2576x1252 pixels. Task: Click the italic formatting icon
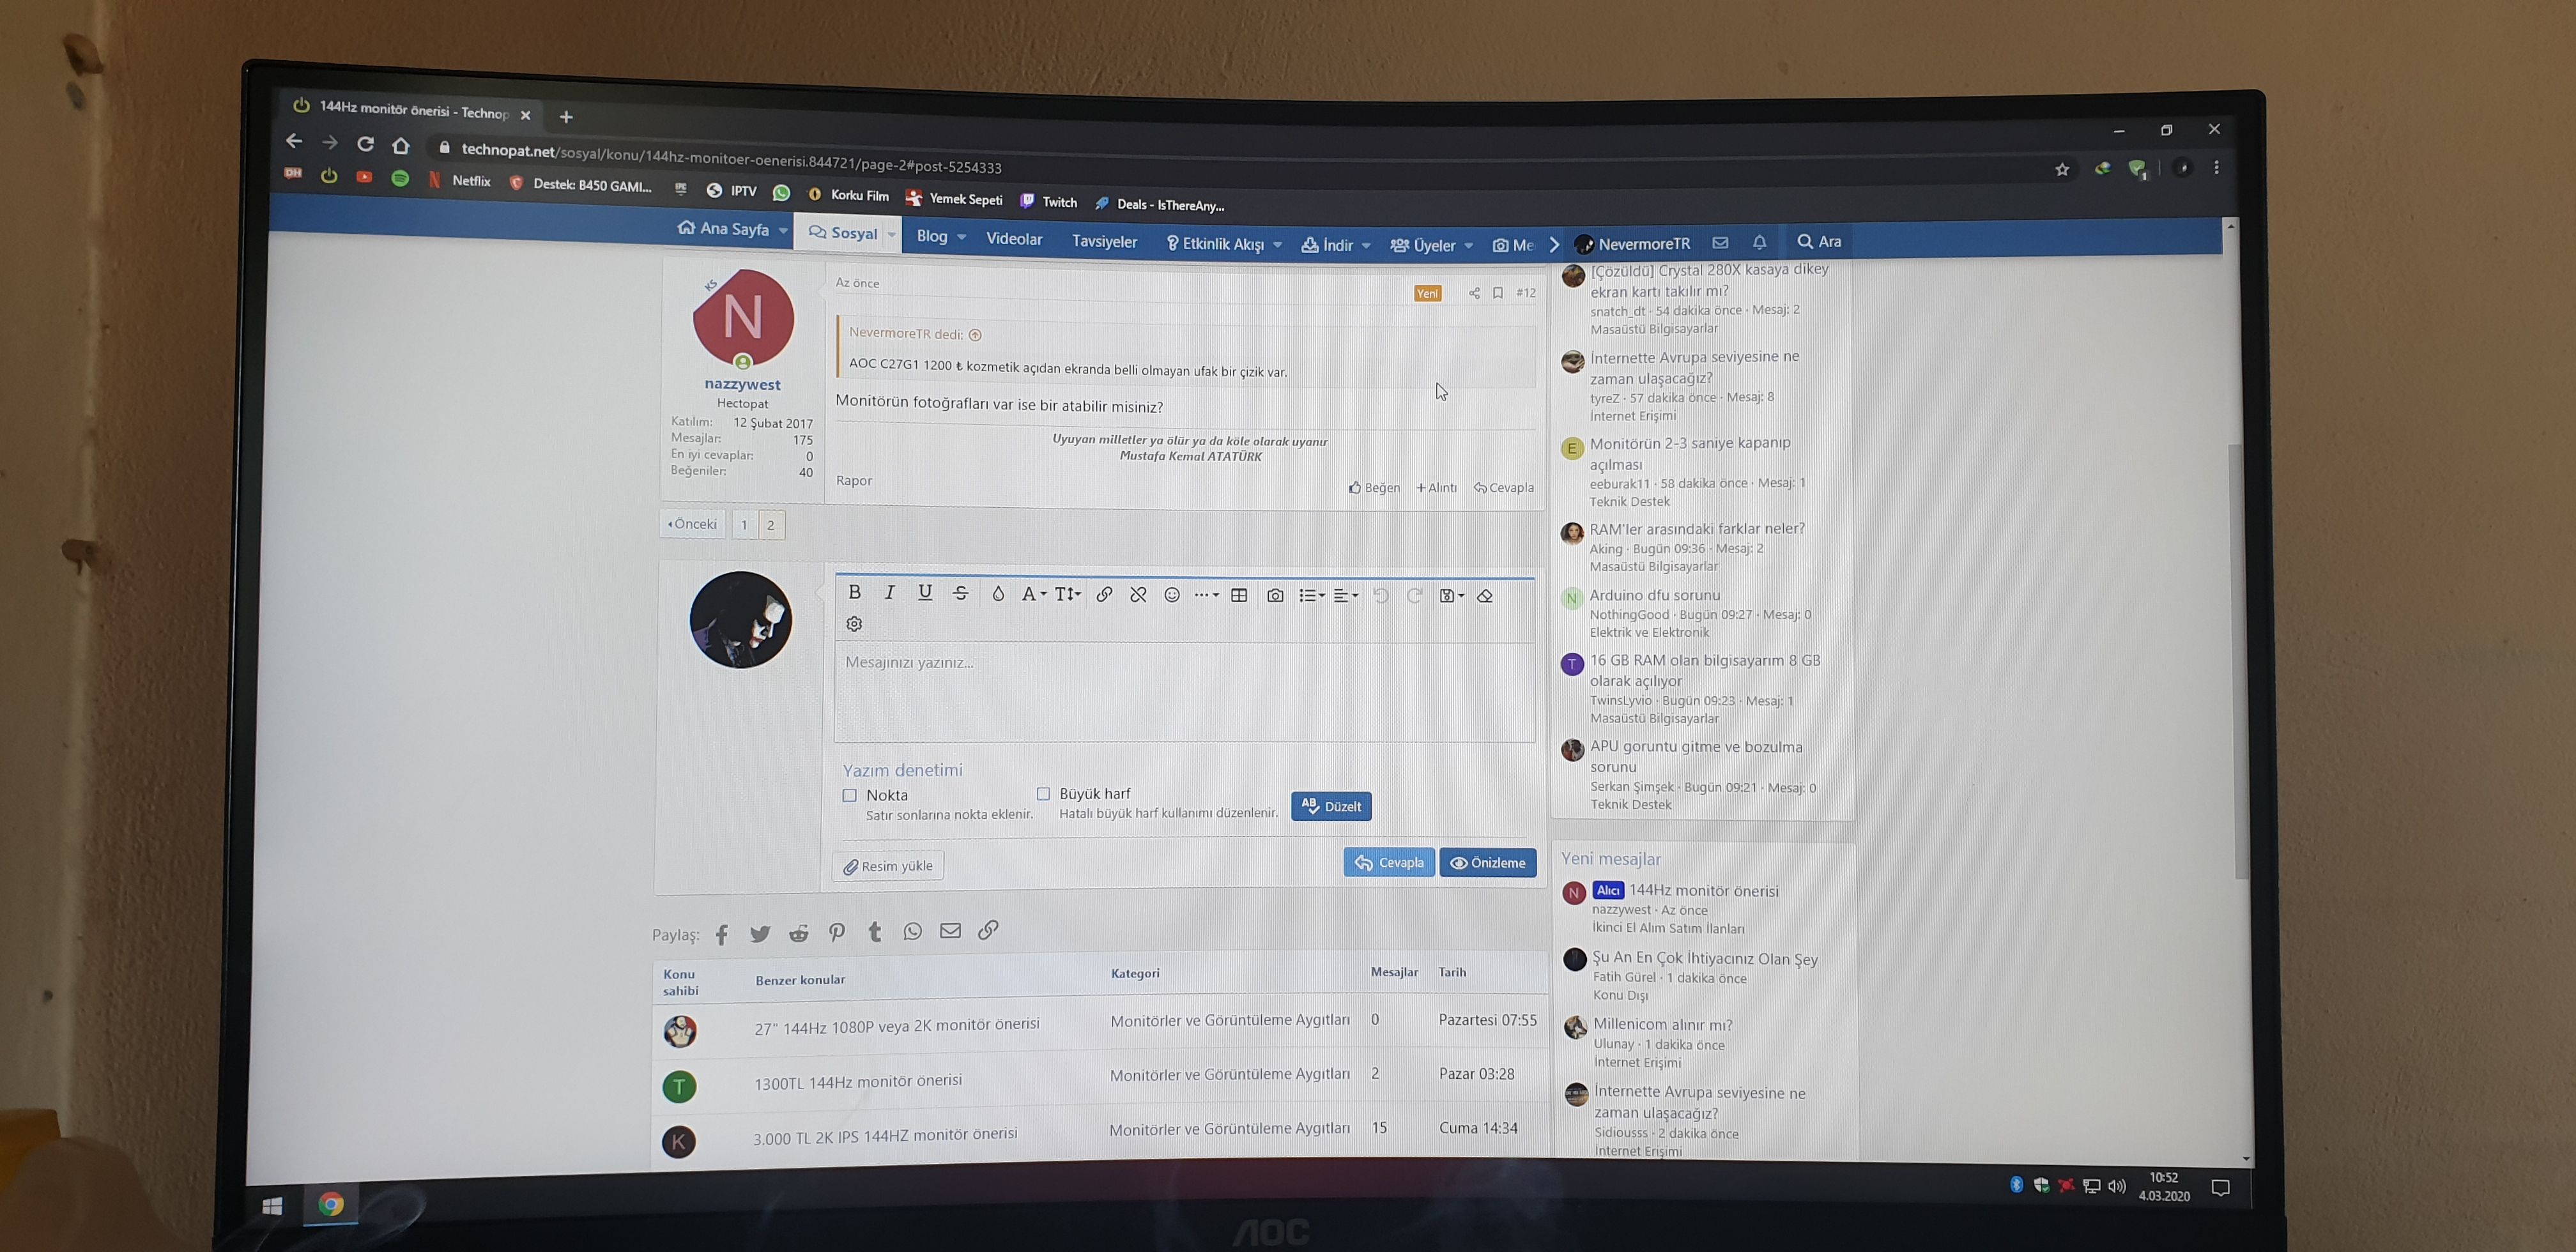[x=889, y=593]
